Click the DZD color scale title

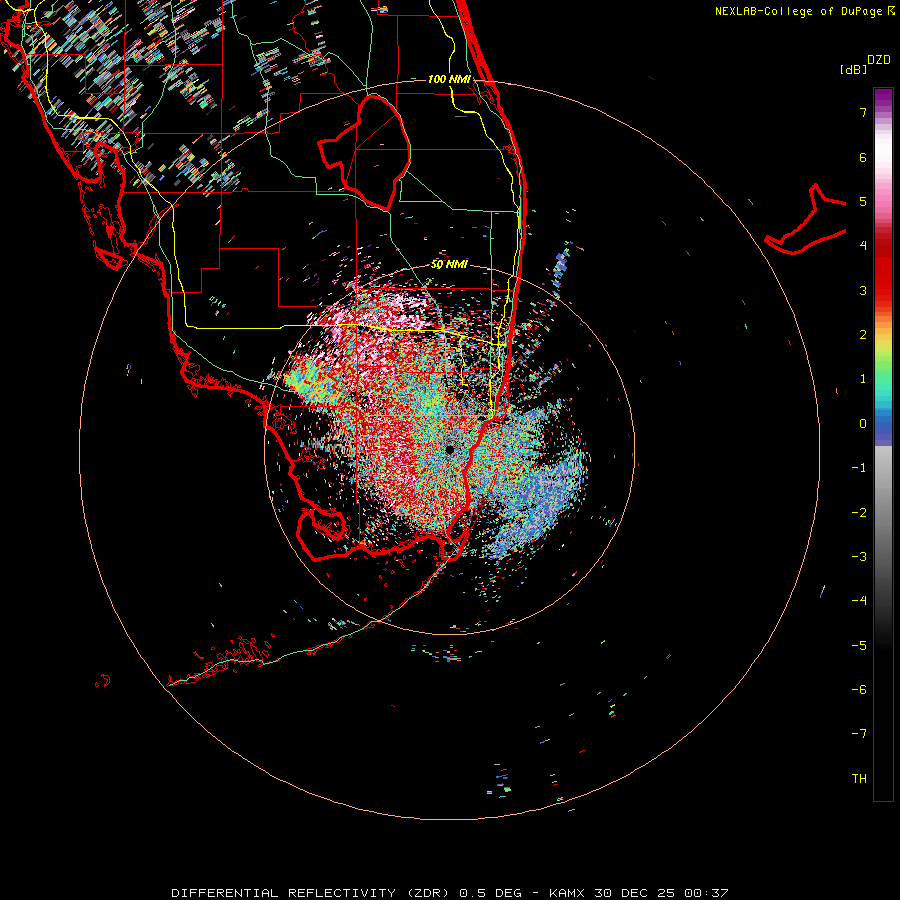pyautogui.click(x=879, y=60)
